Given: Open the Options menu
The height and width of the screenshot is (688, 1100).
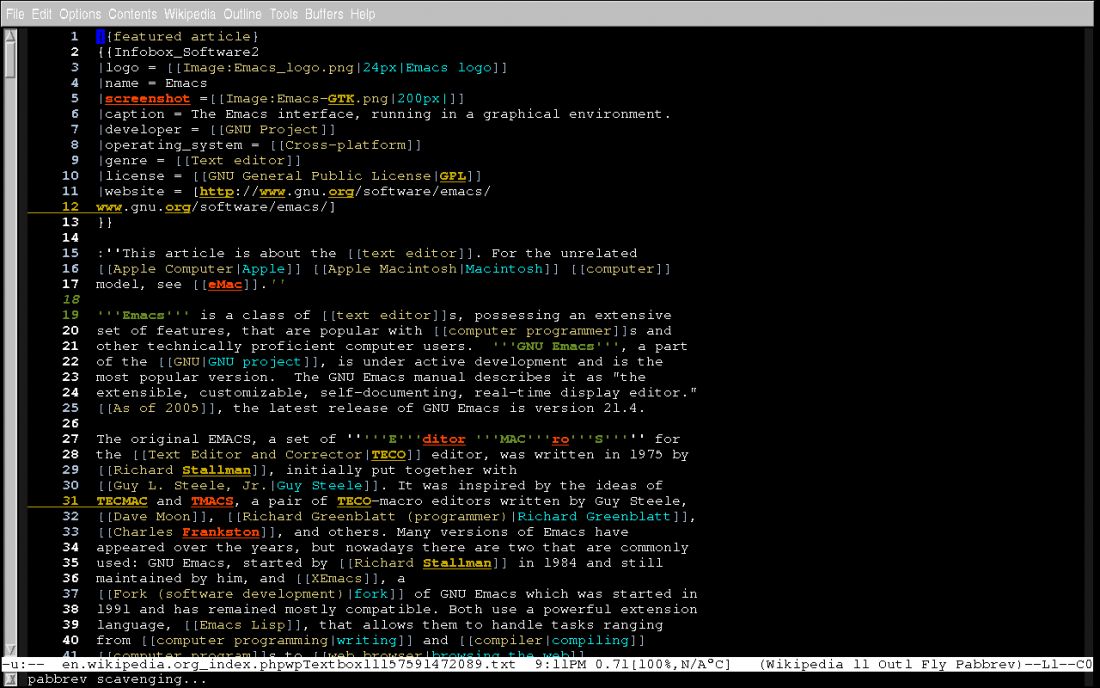Looking at the screenshot, I should [80, 13].
